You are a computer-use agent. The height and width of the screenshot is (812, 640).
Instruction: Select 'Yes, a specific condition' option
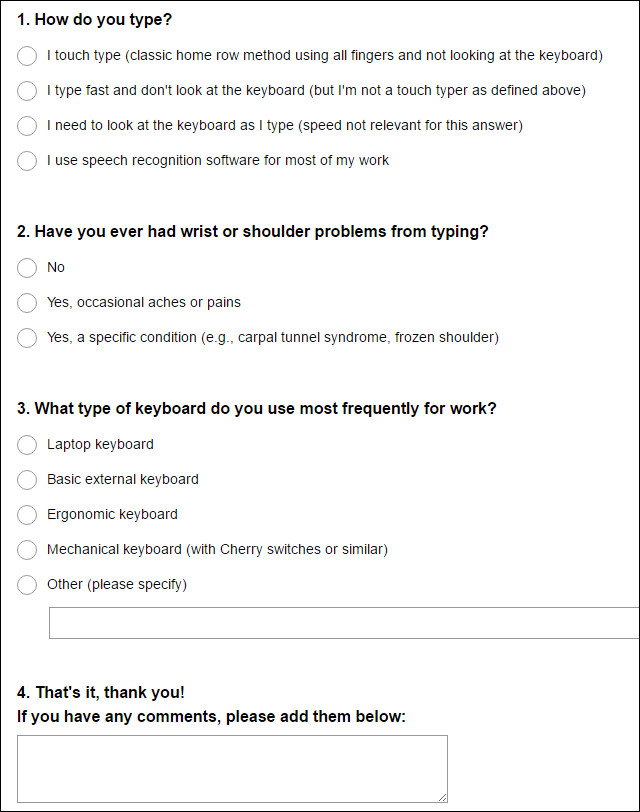[x=27, y=338]
